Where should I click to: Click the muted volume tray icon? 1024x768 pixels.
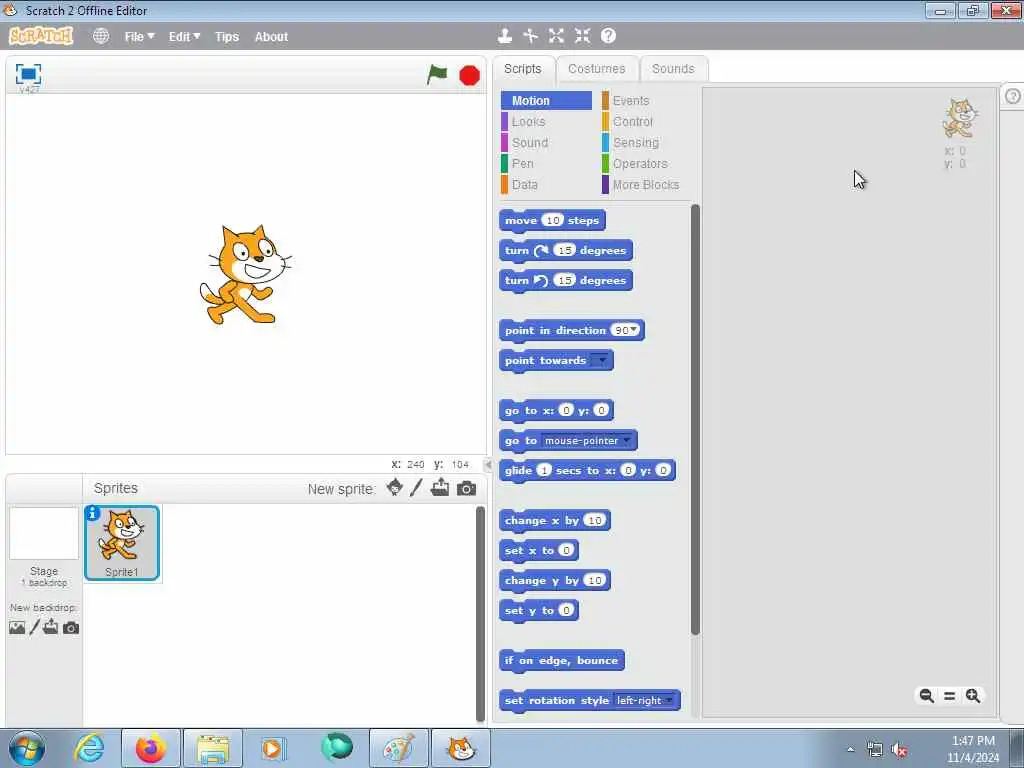tap(900, 750)
